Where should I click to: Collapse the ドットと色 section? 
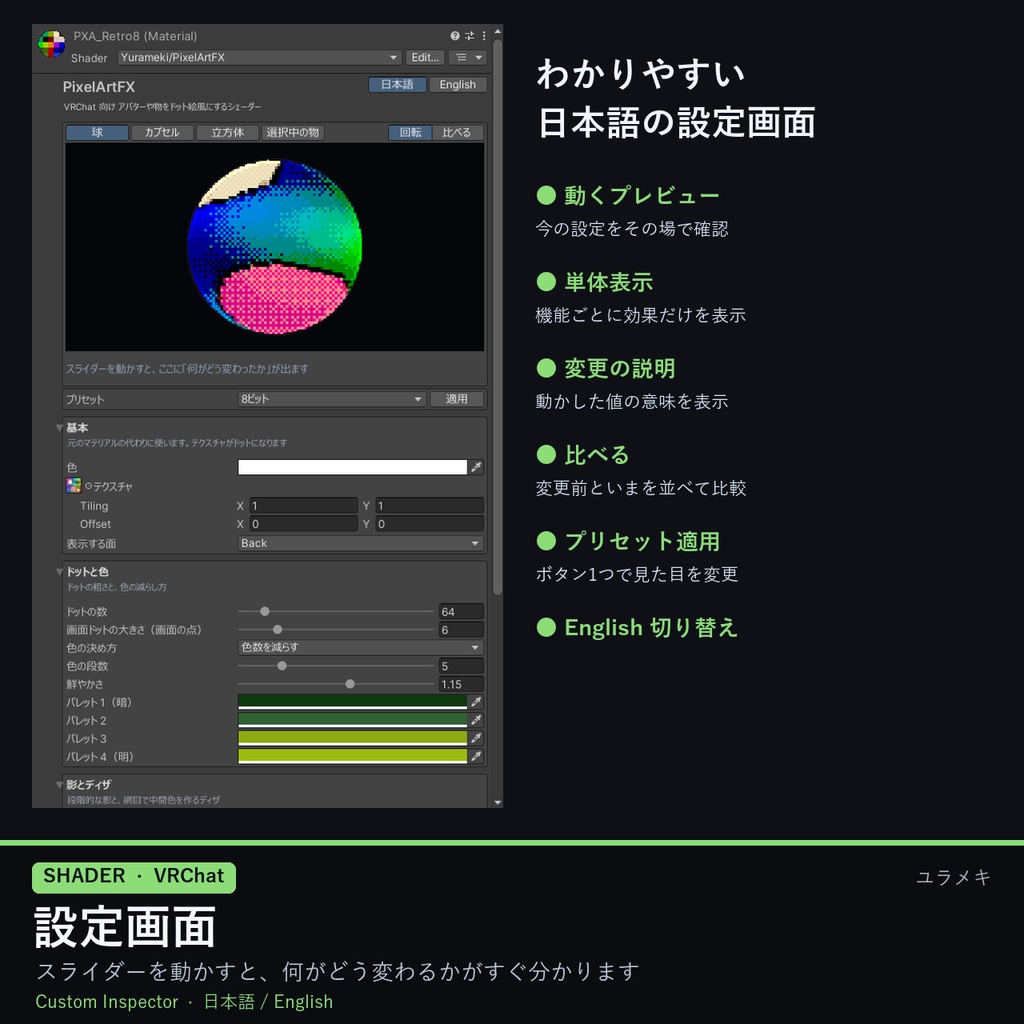pyautogui.click(x=59, y=572)
